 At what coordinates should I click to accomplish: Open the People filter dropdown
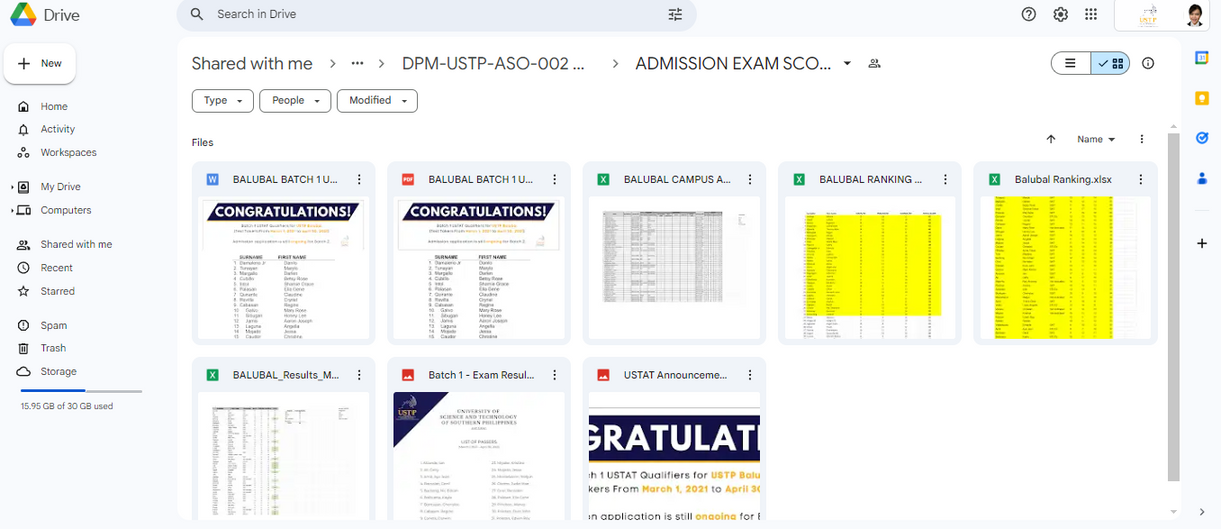295,100
